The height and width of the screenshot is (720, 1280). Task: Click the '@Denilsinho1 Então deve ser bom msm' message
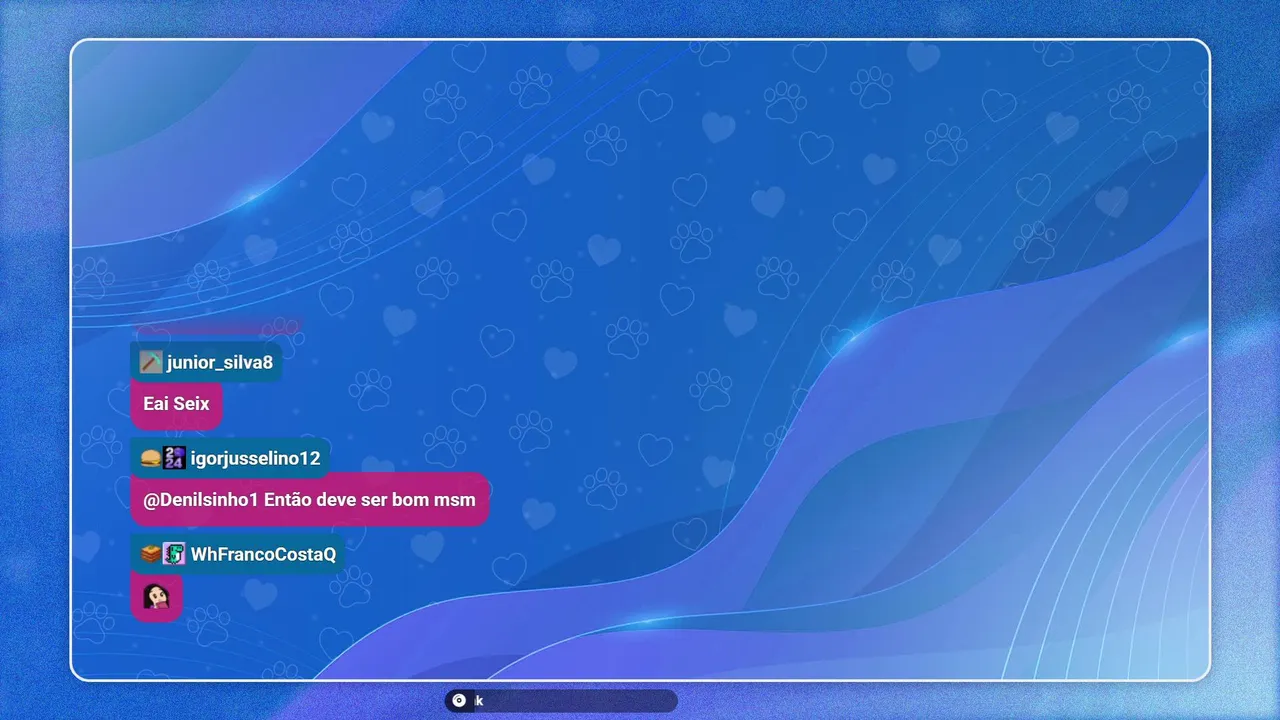pyautogui.click(x=309, y=499)
